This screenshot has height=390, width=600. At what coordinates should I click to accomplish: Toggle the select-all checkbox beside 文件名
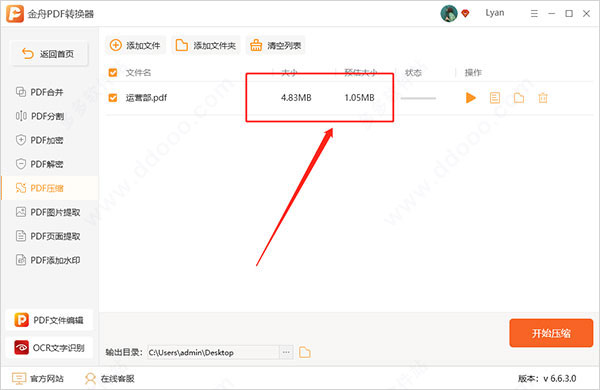click(113, 72)
